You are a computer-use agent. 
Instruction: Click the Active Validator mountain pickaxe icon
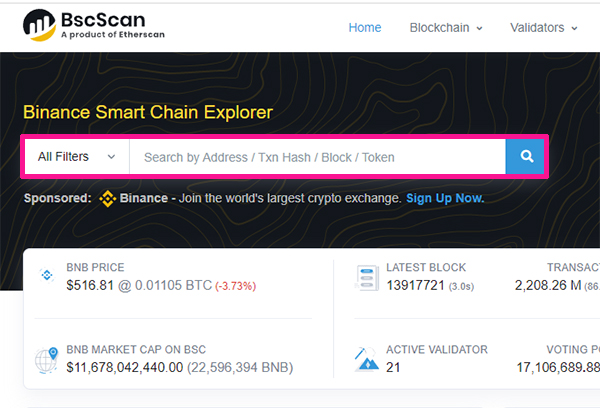tap(366, 359)
